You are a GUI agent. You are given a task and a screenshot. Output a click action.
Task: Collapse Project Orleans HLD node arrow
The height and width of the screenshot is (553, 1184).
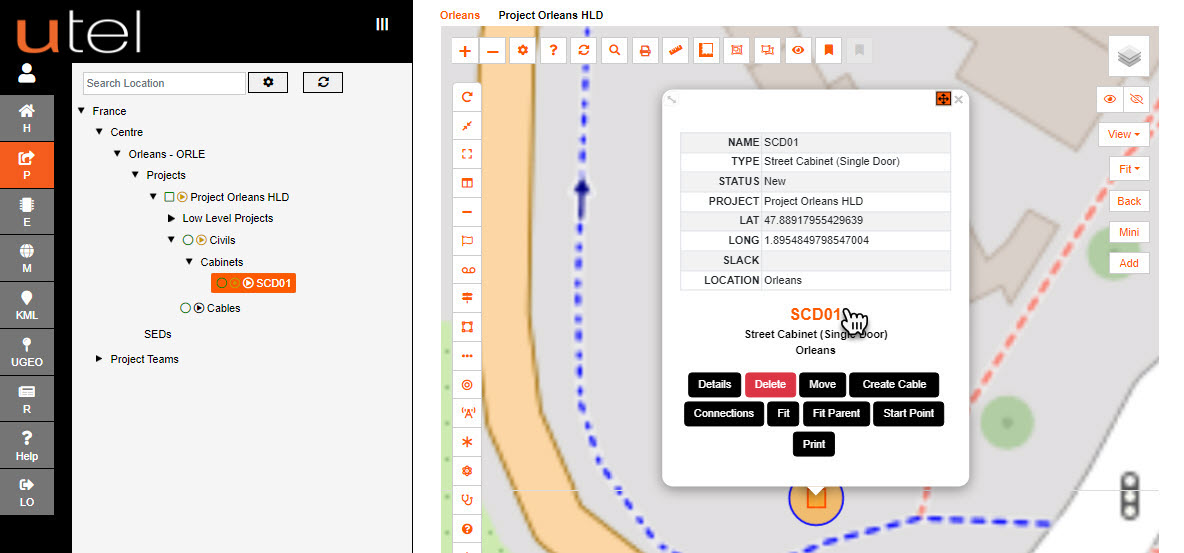(154, 197)
